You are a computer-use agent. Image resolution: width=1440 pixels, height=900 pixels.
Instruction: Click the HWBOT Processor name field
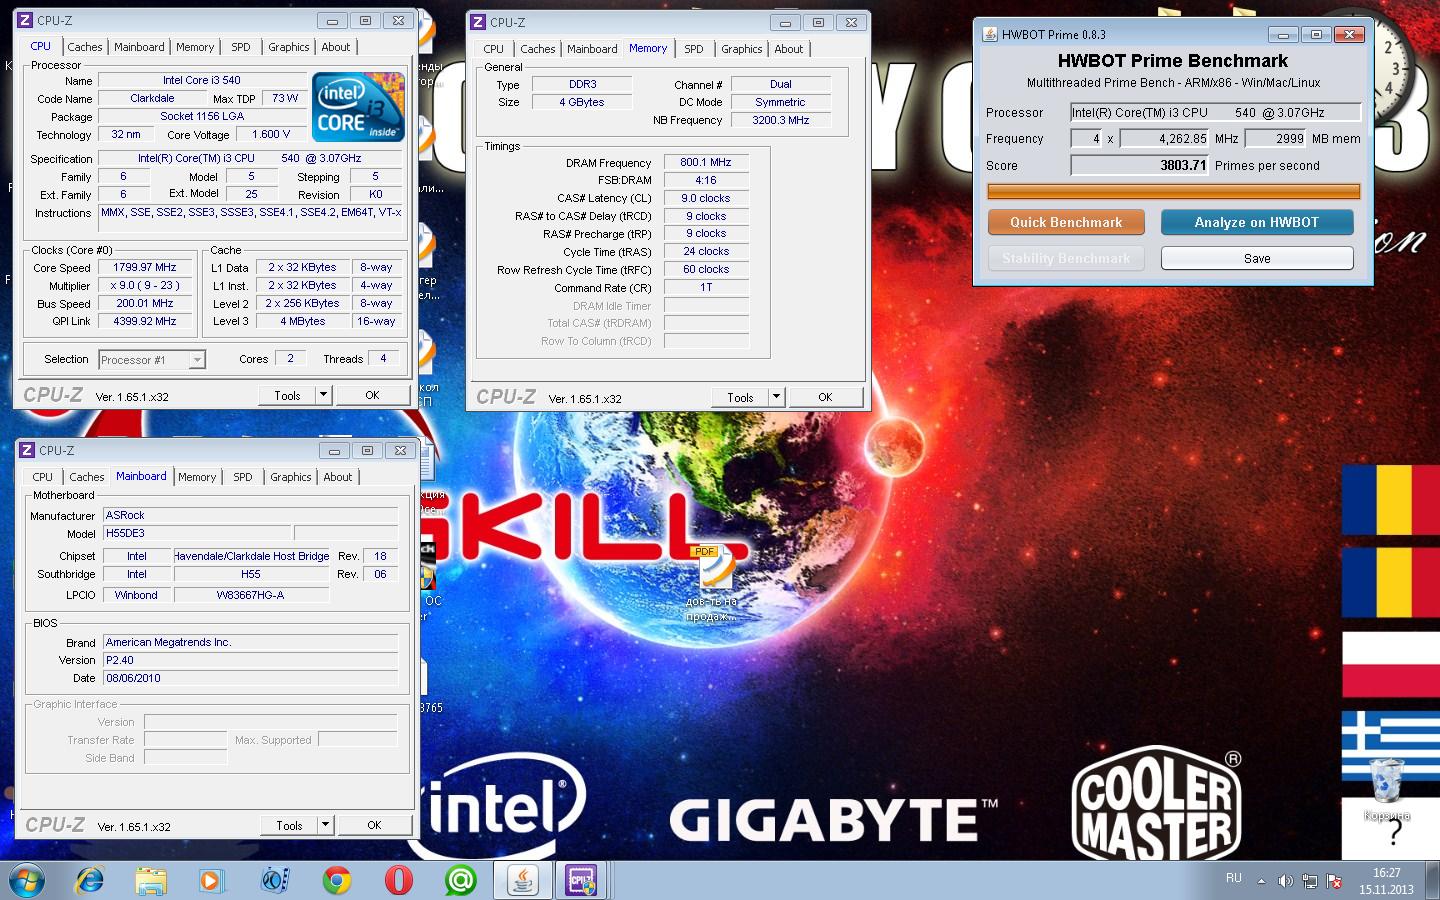1216,113
